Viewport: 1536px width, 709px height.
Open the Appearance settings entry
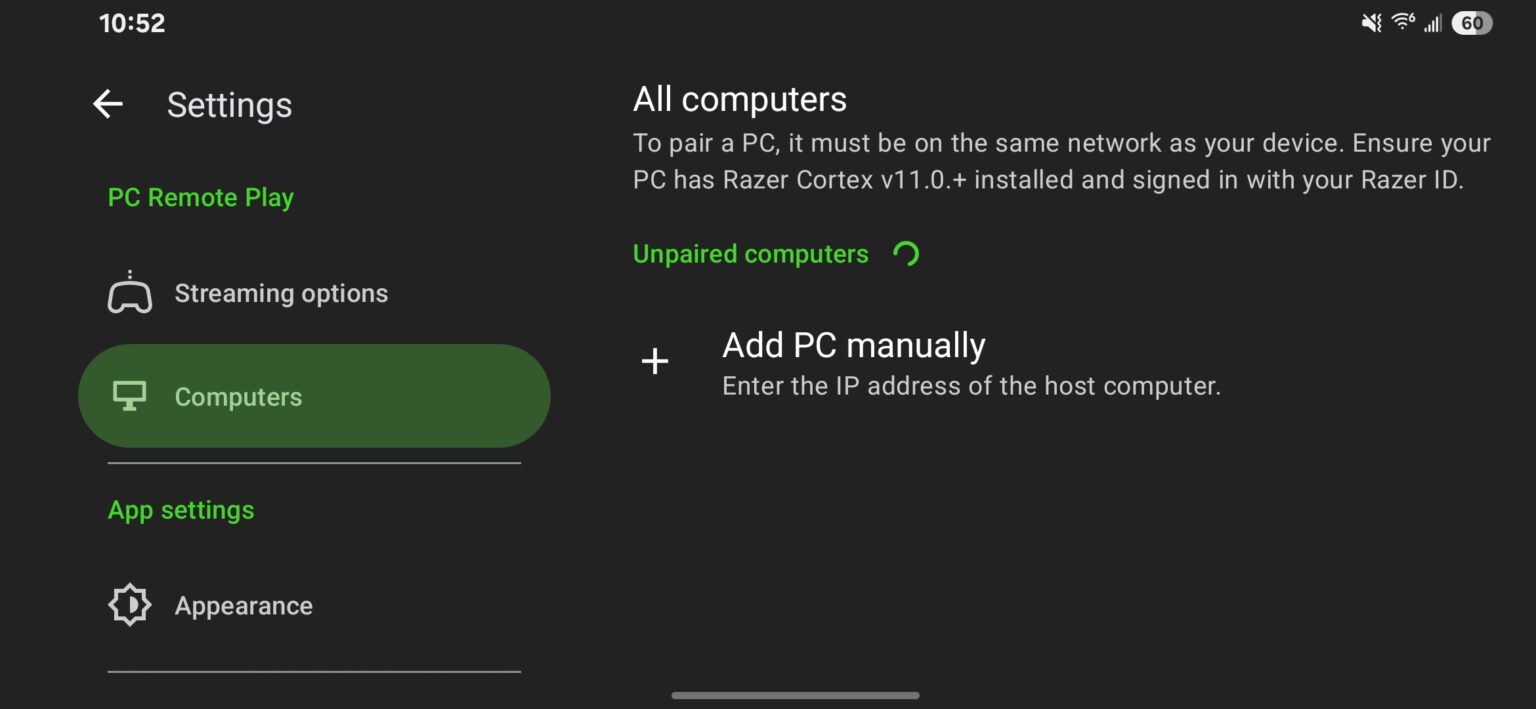243,604
